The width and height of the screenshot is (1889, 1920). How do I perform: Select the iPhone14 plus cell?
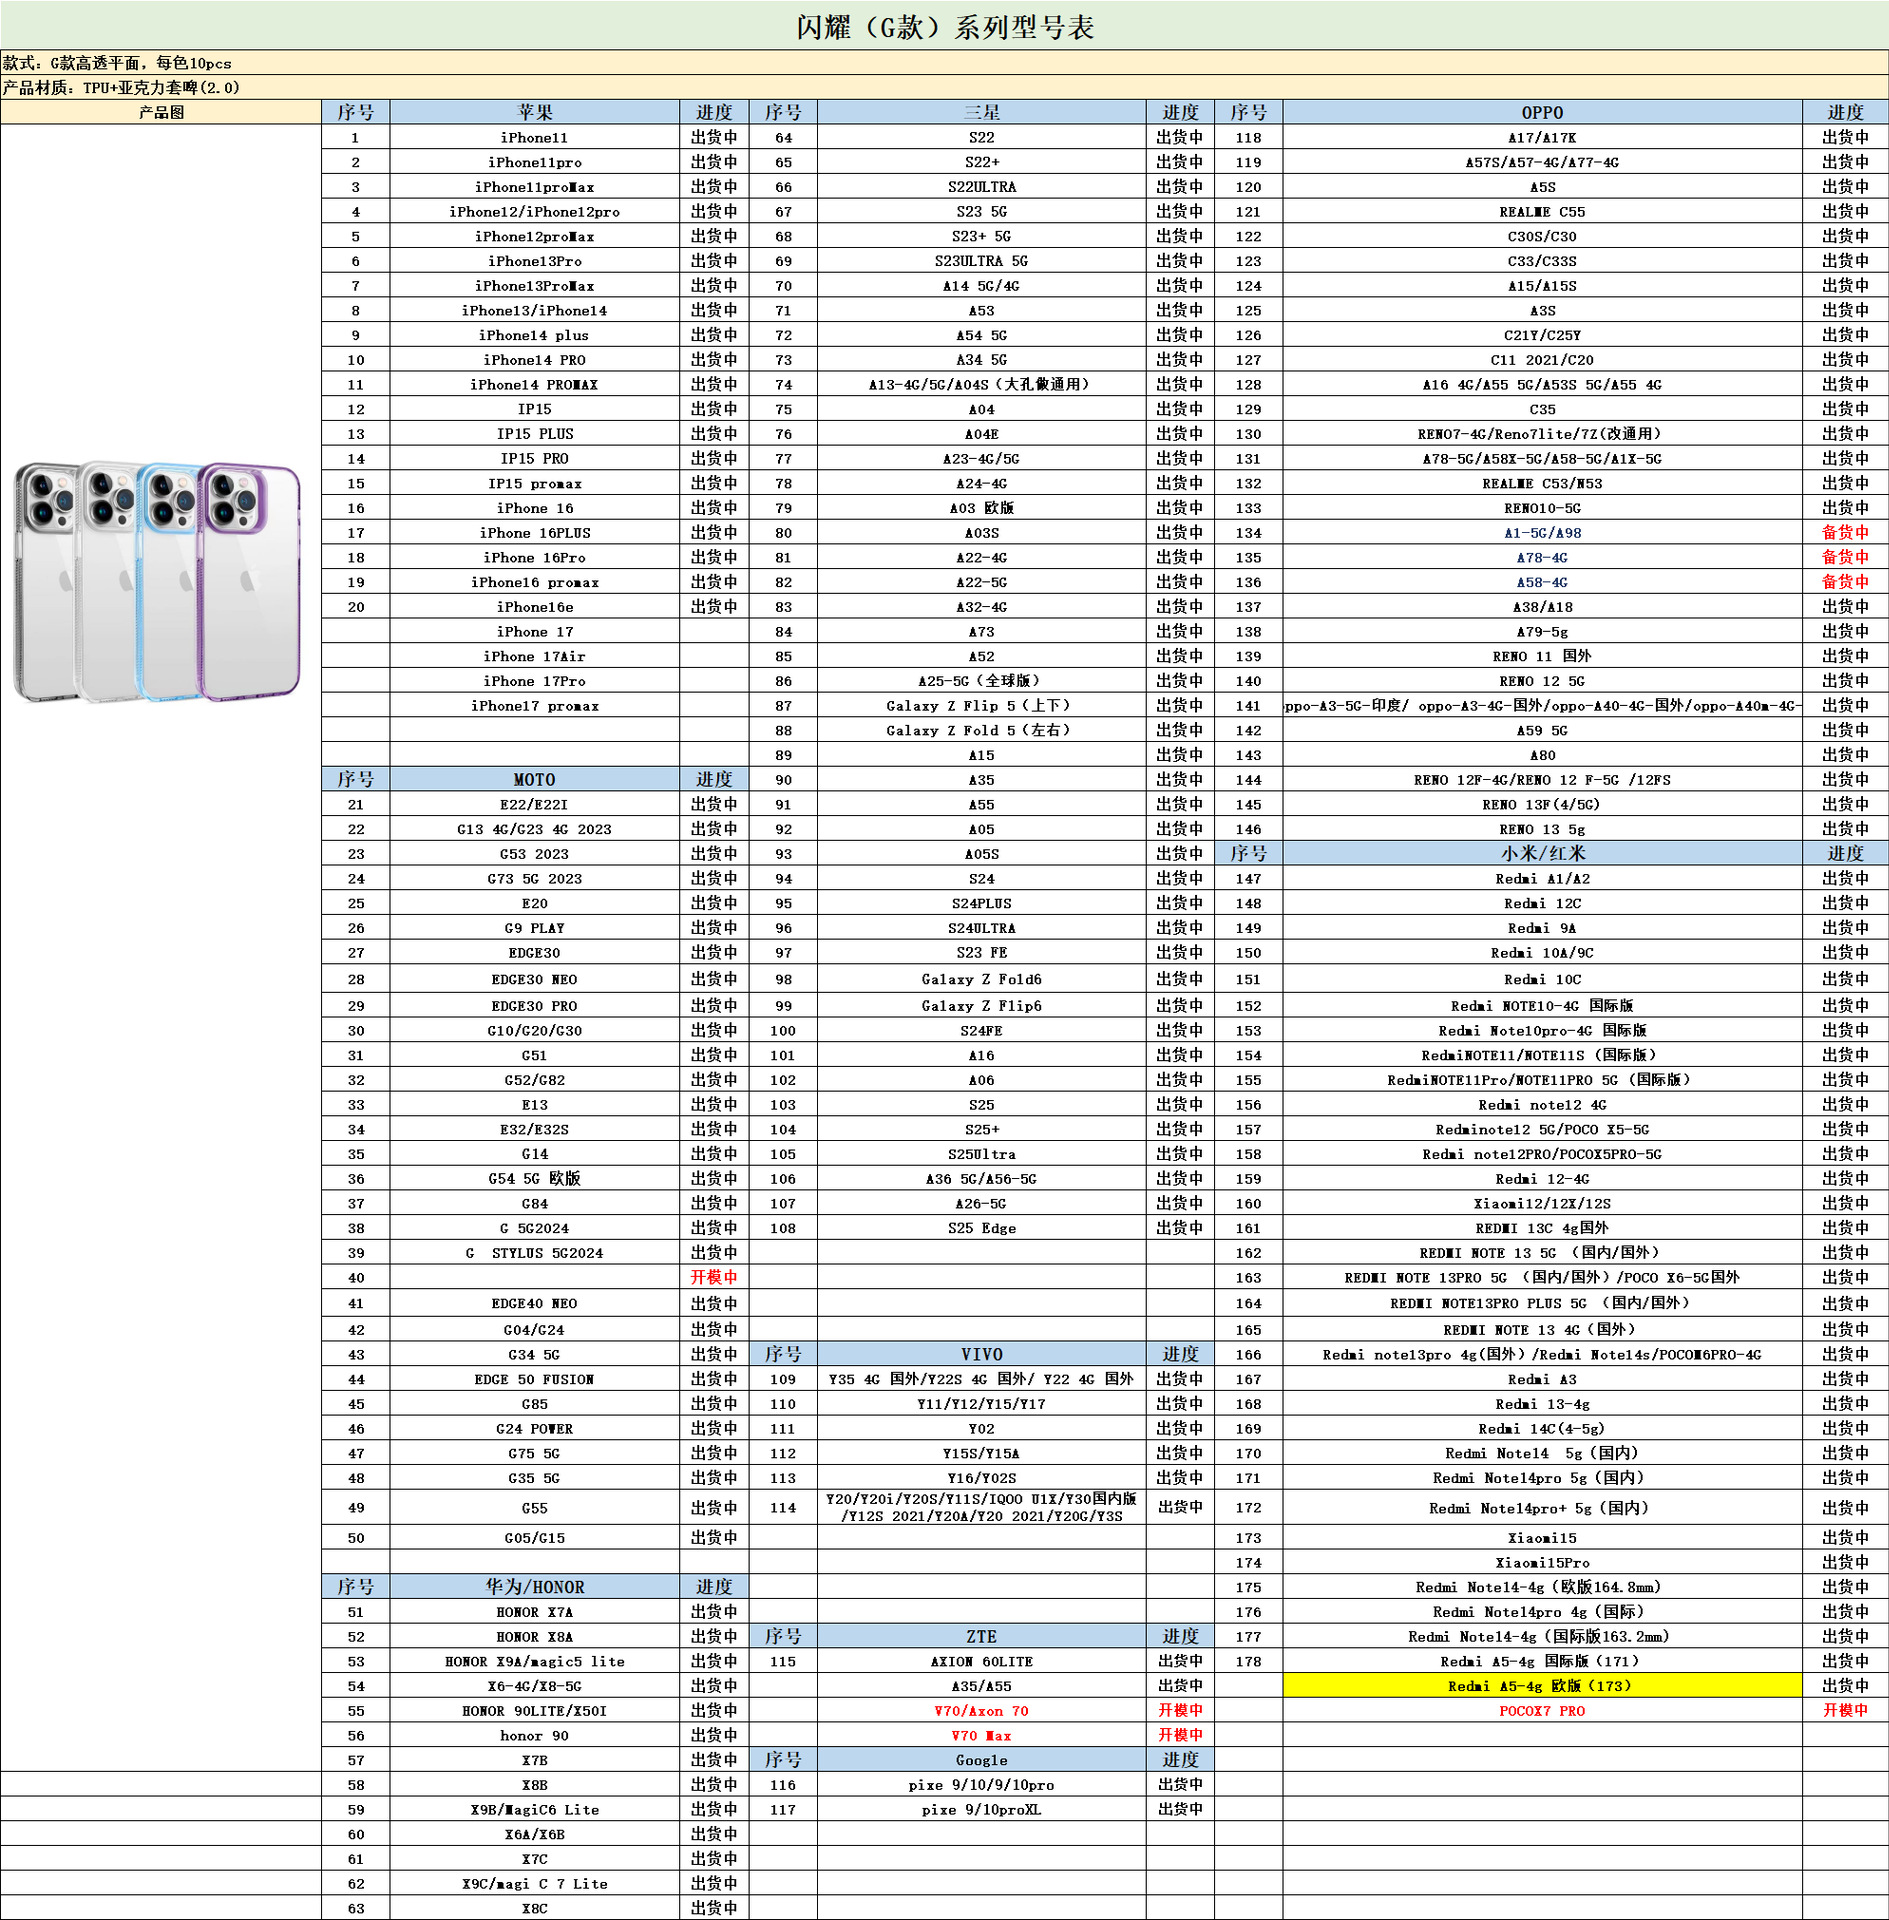click(535, 335)
